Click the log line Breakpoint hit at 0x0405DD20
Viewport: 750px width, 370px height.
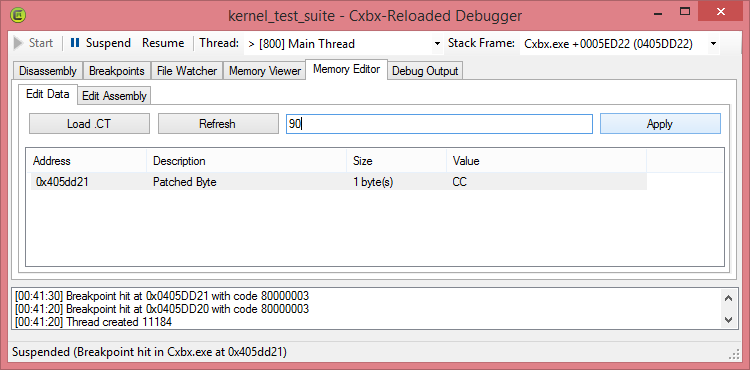(162, 309)
